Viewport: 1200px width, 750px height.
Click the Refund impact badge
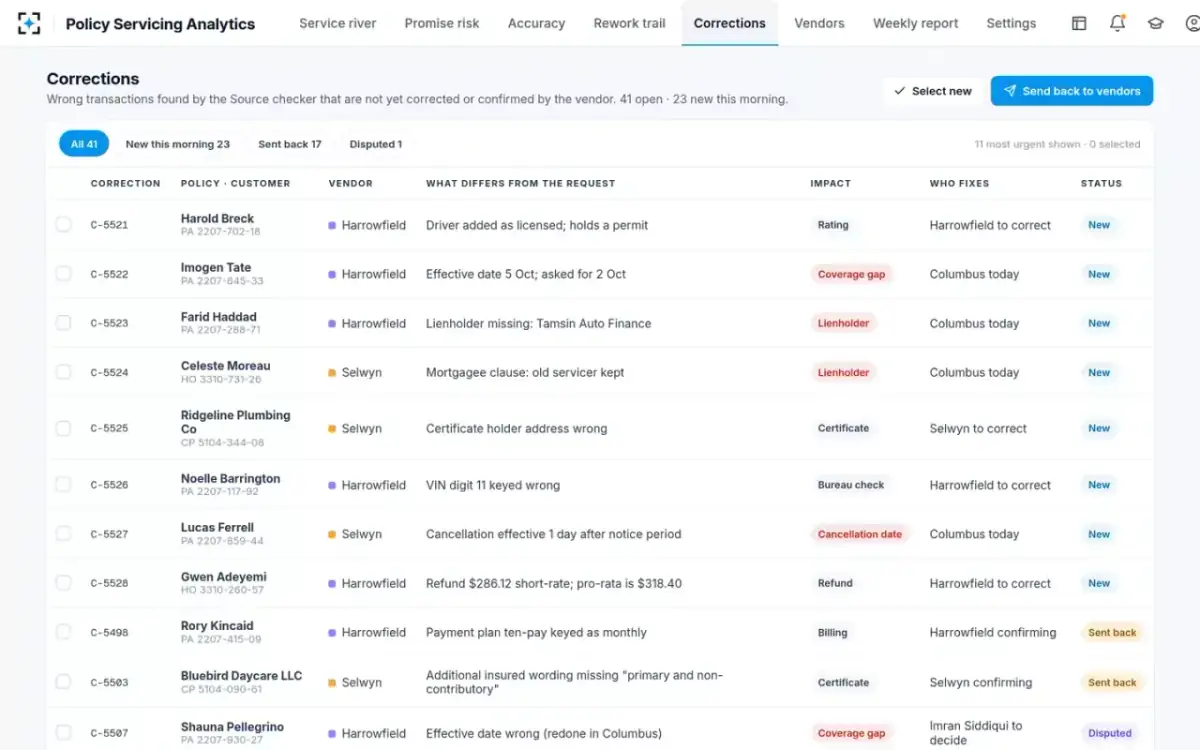pos(835,583)
